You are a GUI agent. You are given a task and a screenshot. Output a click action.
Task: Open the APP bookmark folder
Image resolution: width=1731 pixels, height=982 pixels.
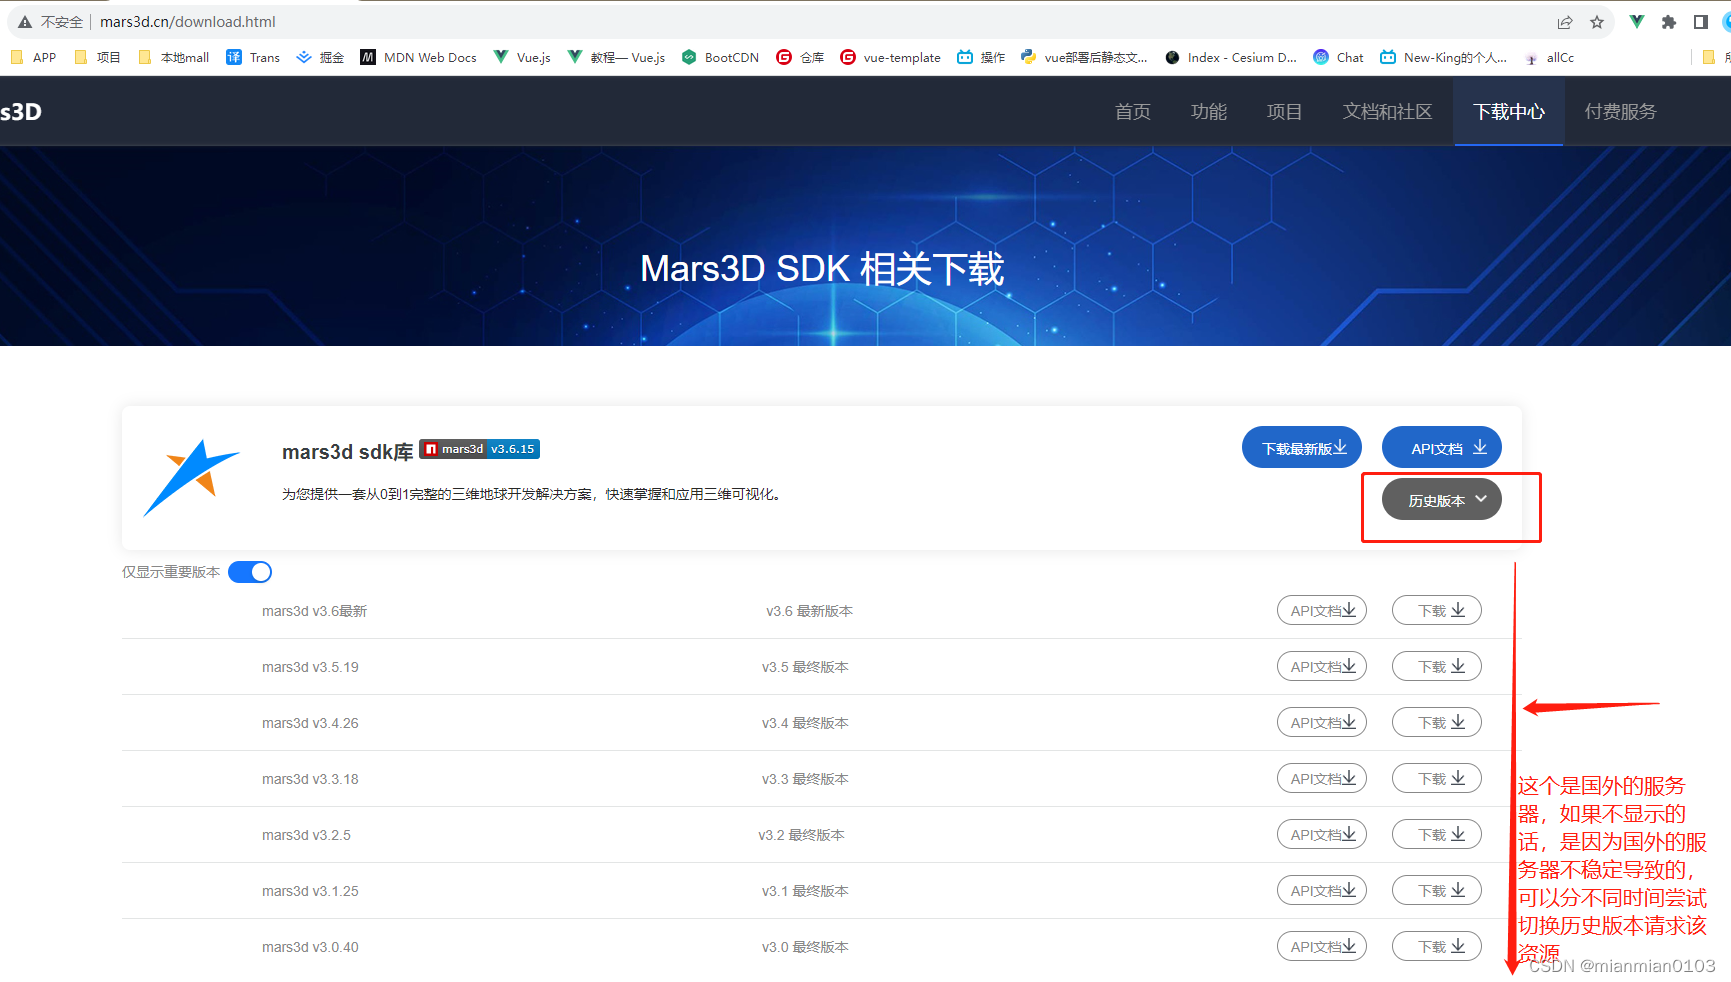coord(33,58)
